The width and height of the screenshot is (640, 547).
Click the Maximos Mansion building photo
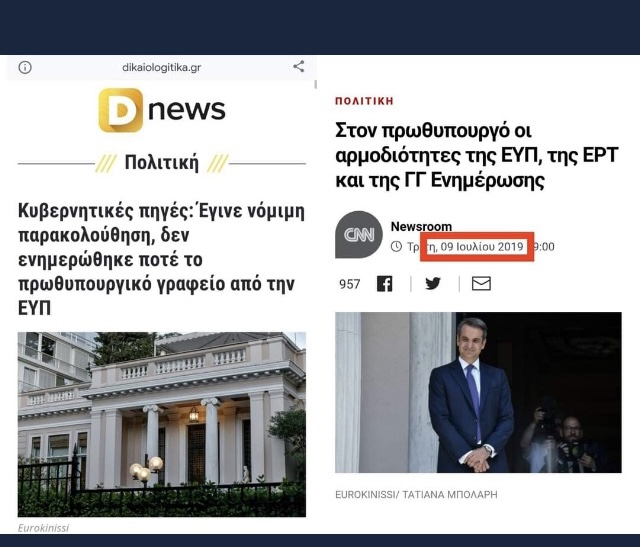point(162,425)
